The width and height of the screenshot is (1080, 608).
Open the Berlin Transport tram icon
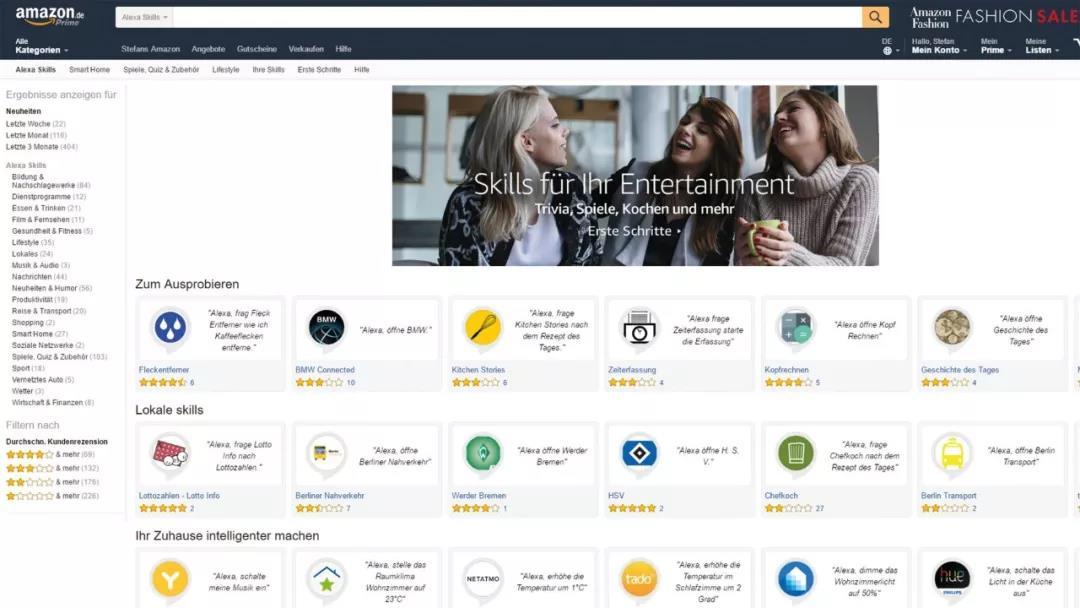952,453
